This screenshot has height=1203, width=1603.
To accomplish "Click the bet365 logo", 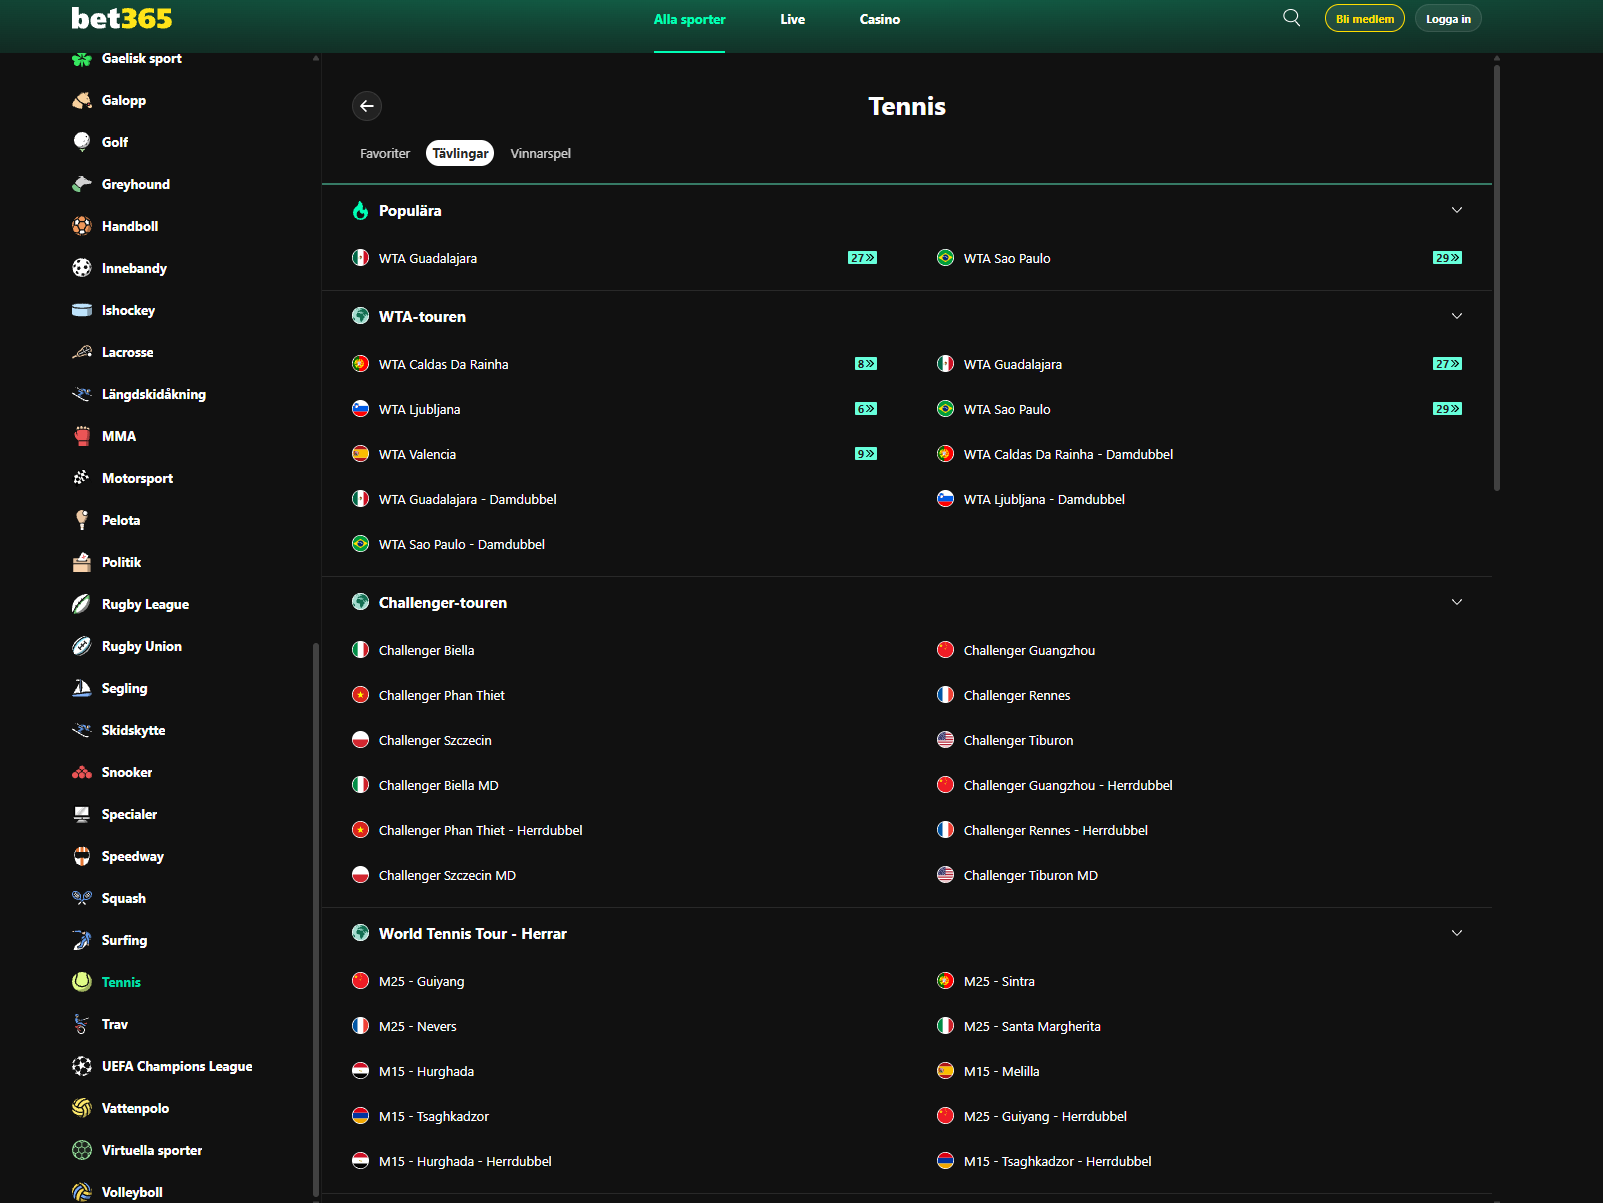I will coord(122,19).
